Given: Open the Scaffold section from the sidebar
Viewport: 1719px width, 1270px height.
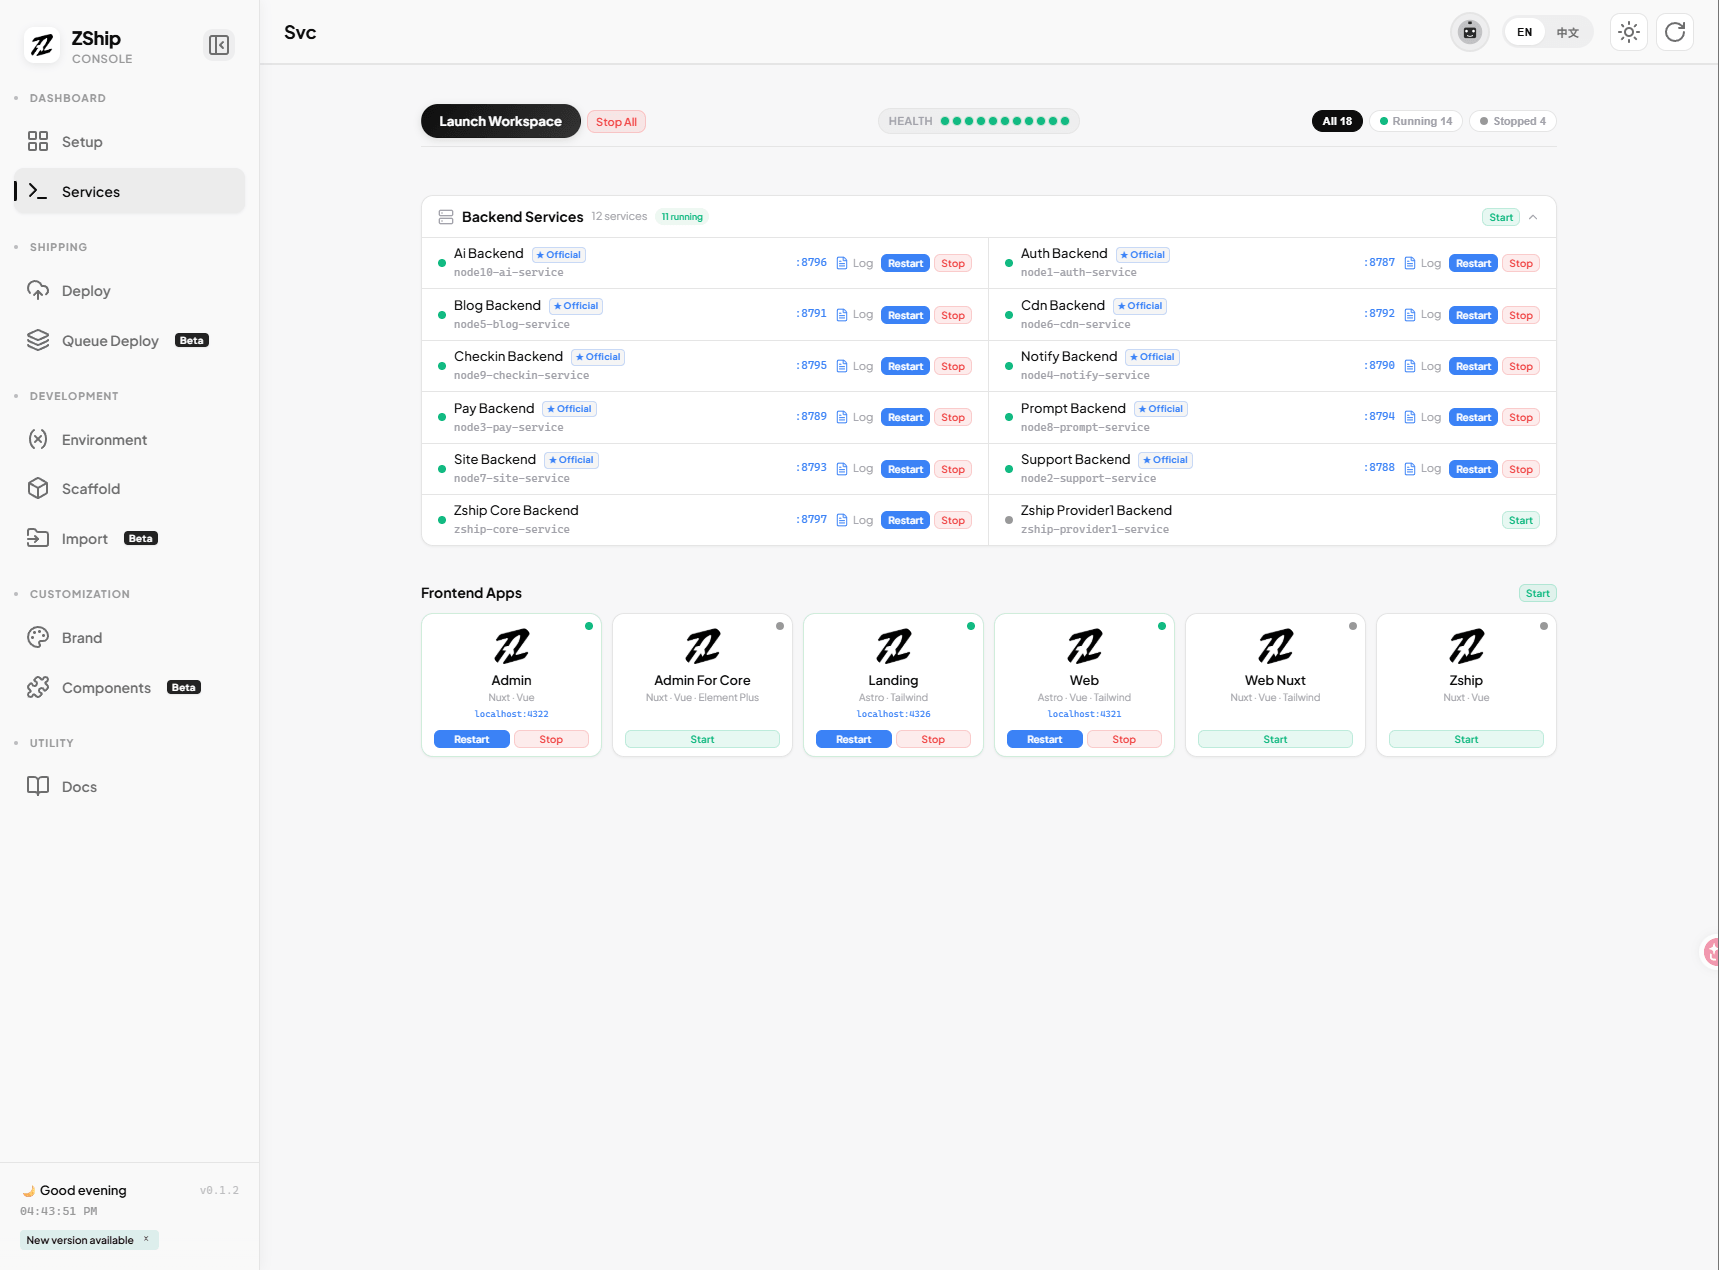Looking at the screenshot, I should coord(38,488).
